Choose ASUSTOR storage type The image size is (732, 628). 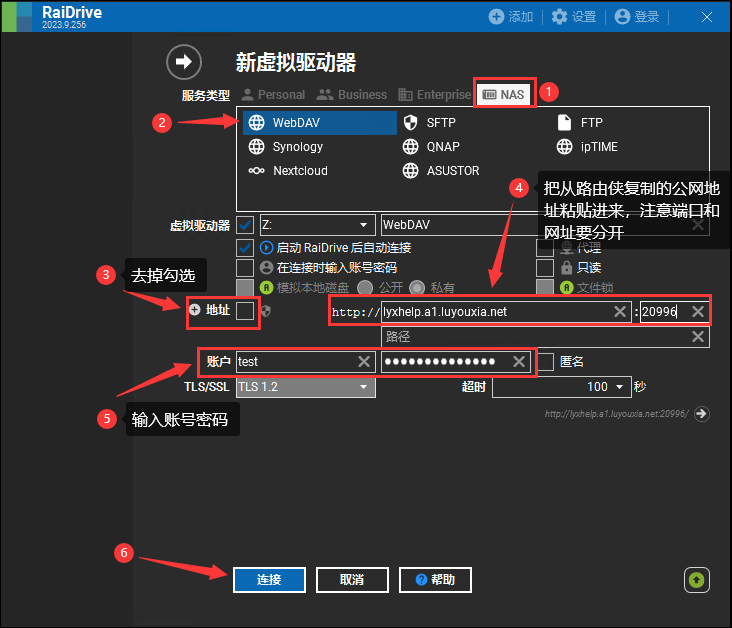coord(441,170)
